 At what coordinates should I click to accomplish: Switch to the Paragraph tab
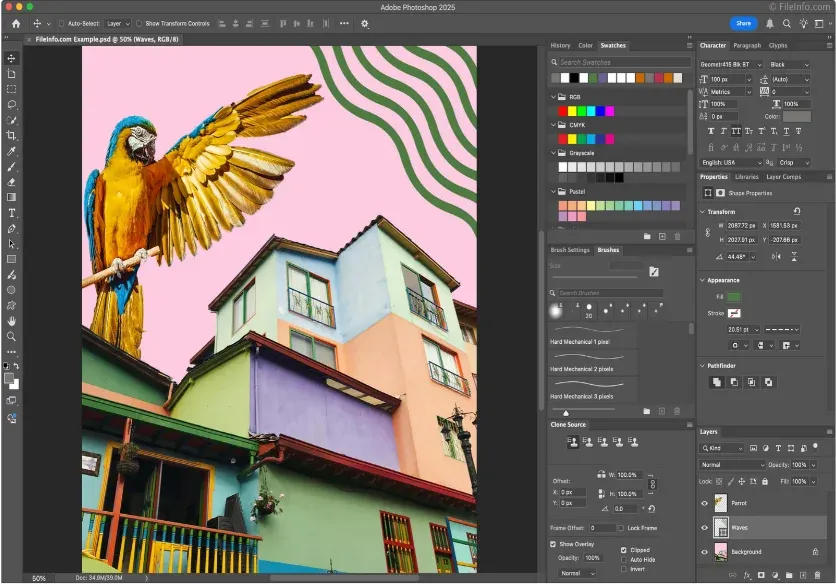[747, 45]
